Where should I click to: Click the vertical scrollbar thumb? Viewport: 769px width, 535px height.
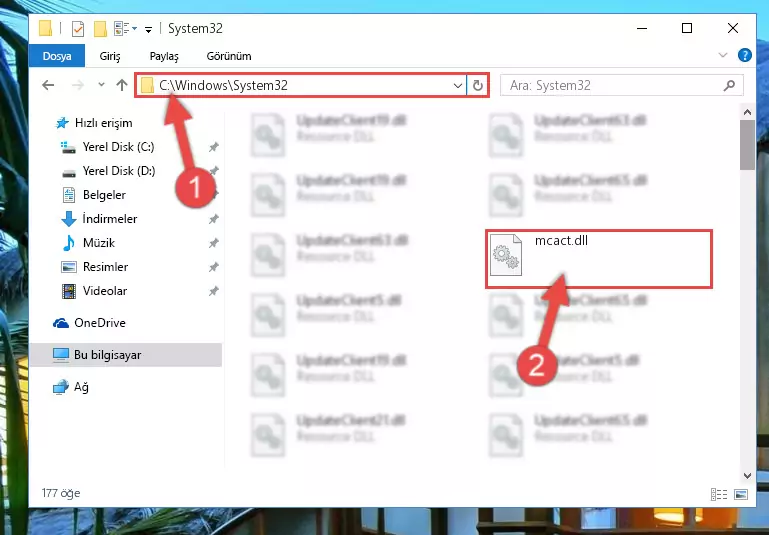point(747,145)
